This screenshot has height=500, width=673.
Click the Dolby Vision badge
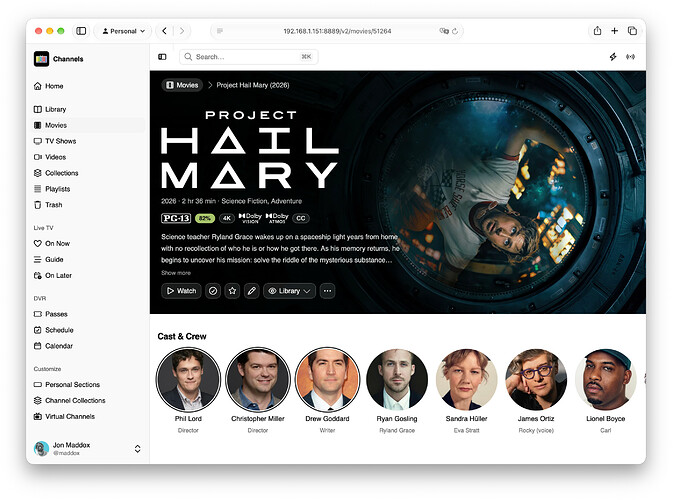point(250,218)
